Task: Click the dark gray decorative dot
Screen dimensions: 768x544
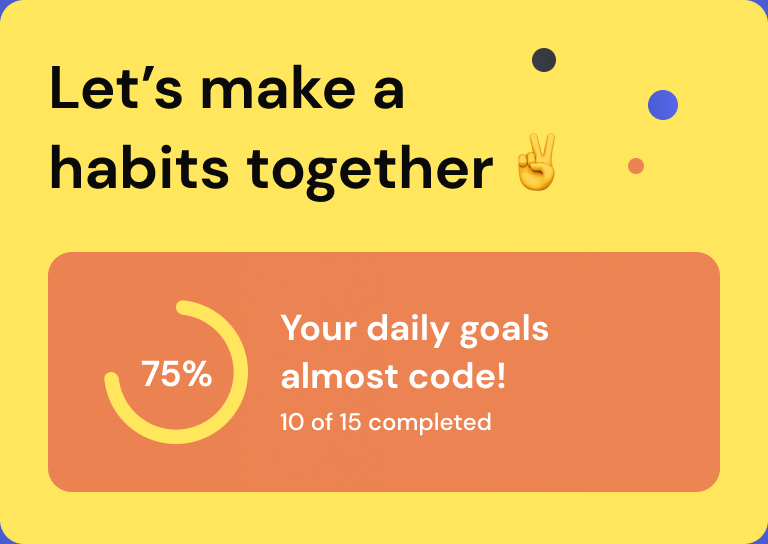Action: click(544, 60)
